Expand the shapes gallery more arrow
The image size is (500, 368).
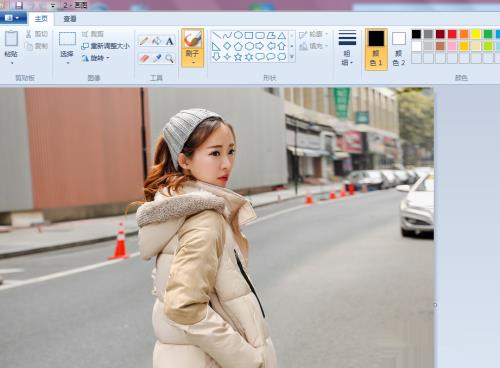[292, 57]
